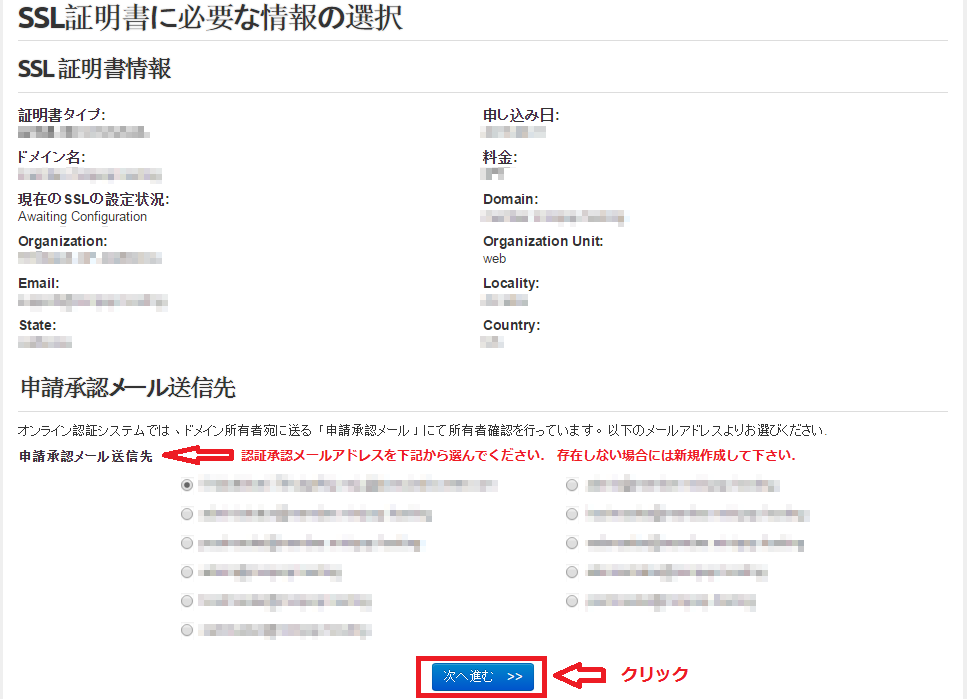This screenshot has height=699, width=967.
Task: Click the 料金 field label
Action: pyautogui.click(x=496, y=157)
